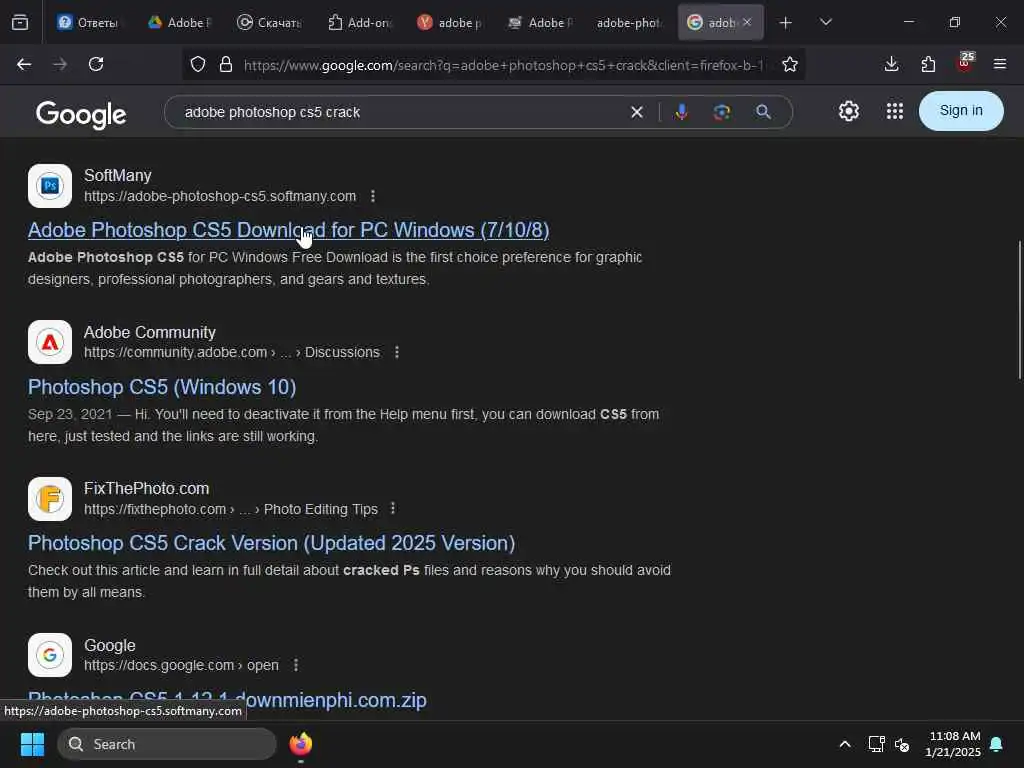Go back to previous page

tap(24, 64)
